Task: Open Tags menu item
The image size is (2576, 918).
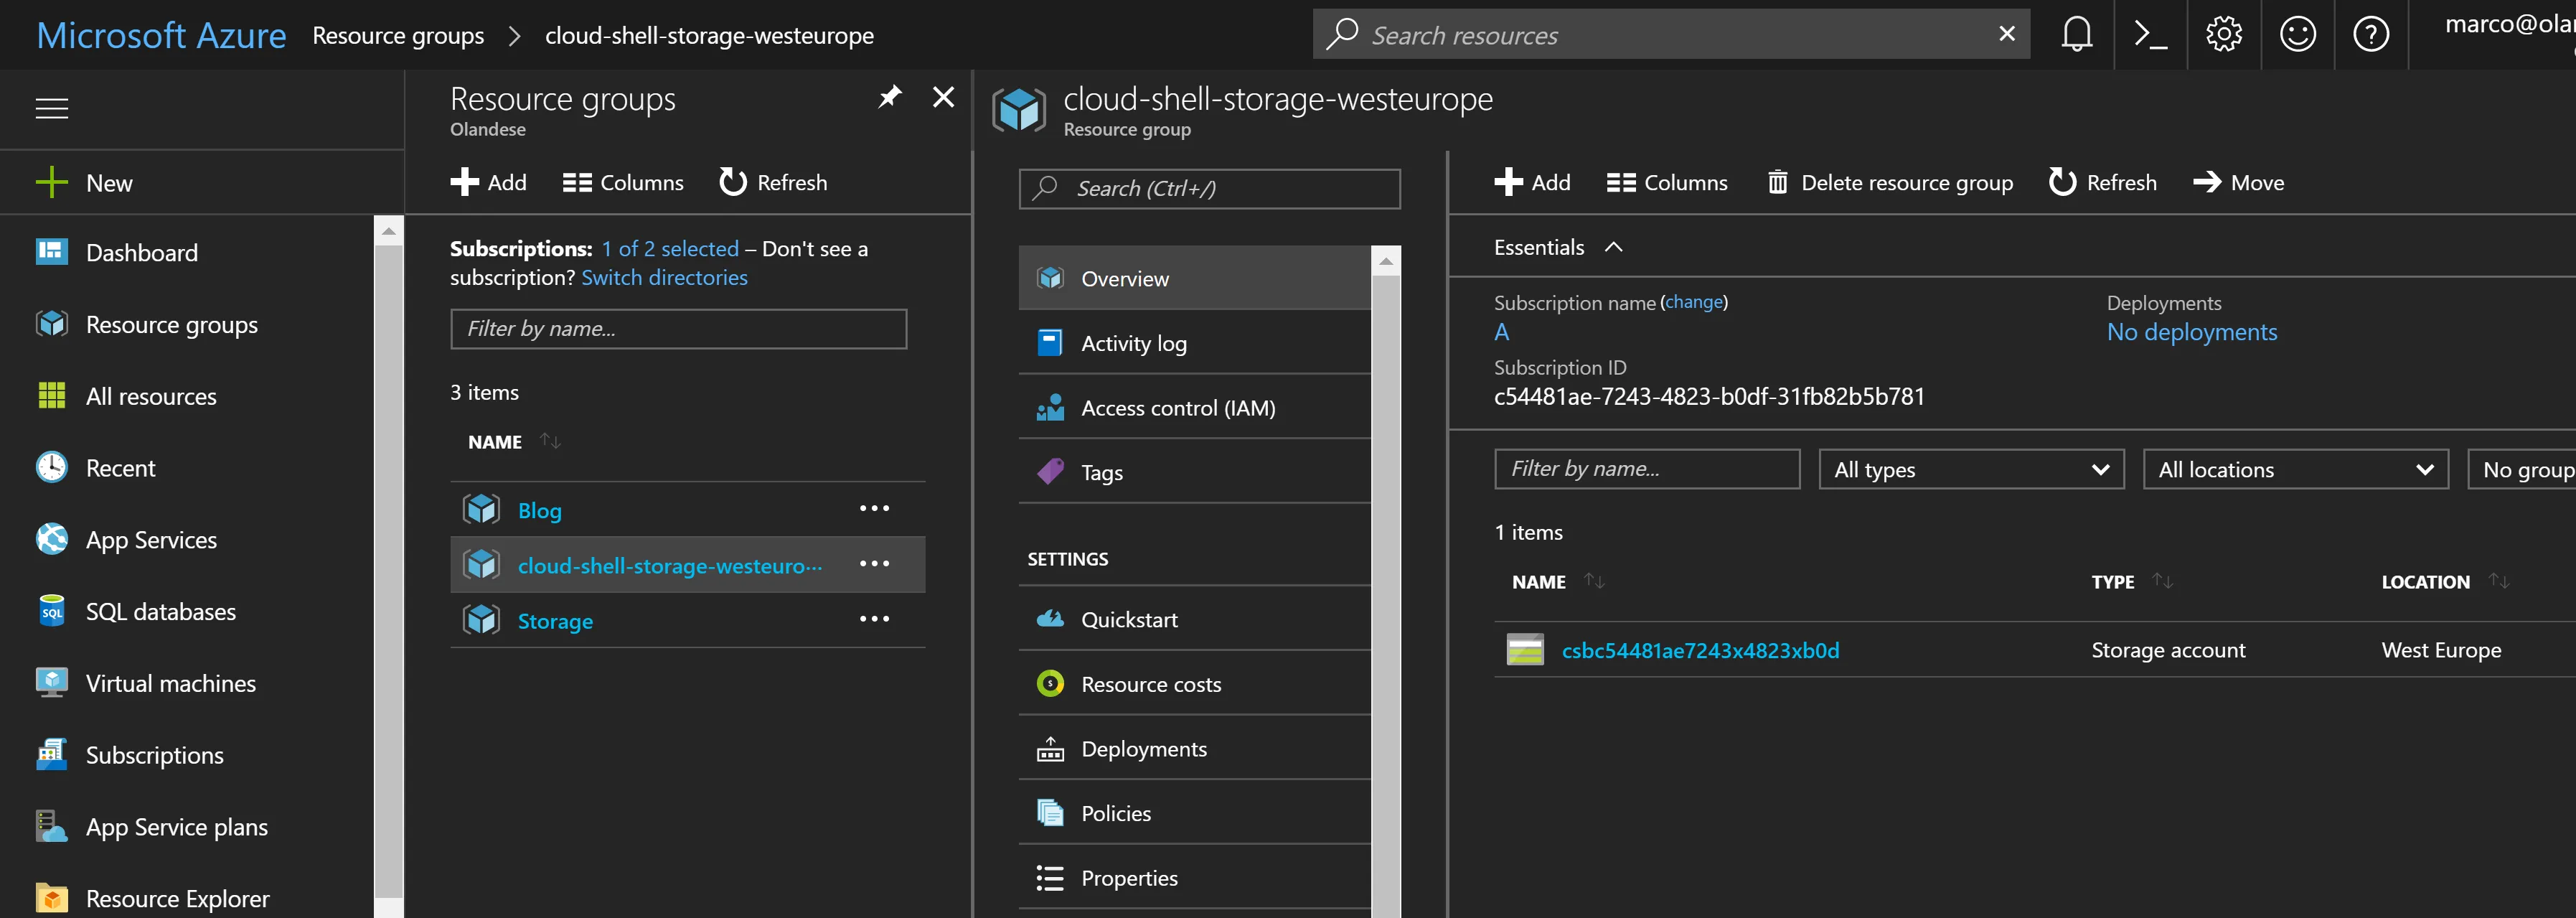Action: click(x=1195, y=472)
